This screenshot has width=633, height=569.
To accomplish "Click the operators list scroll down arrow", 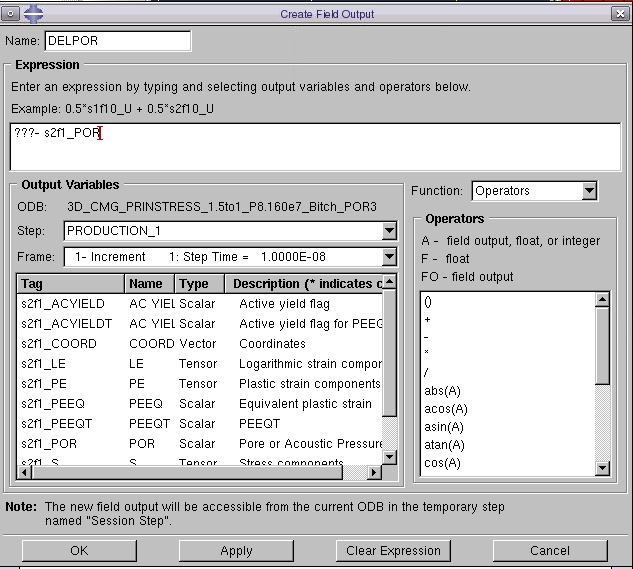I will coord(602,468).
